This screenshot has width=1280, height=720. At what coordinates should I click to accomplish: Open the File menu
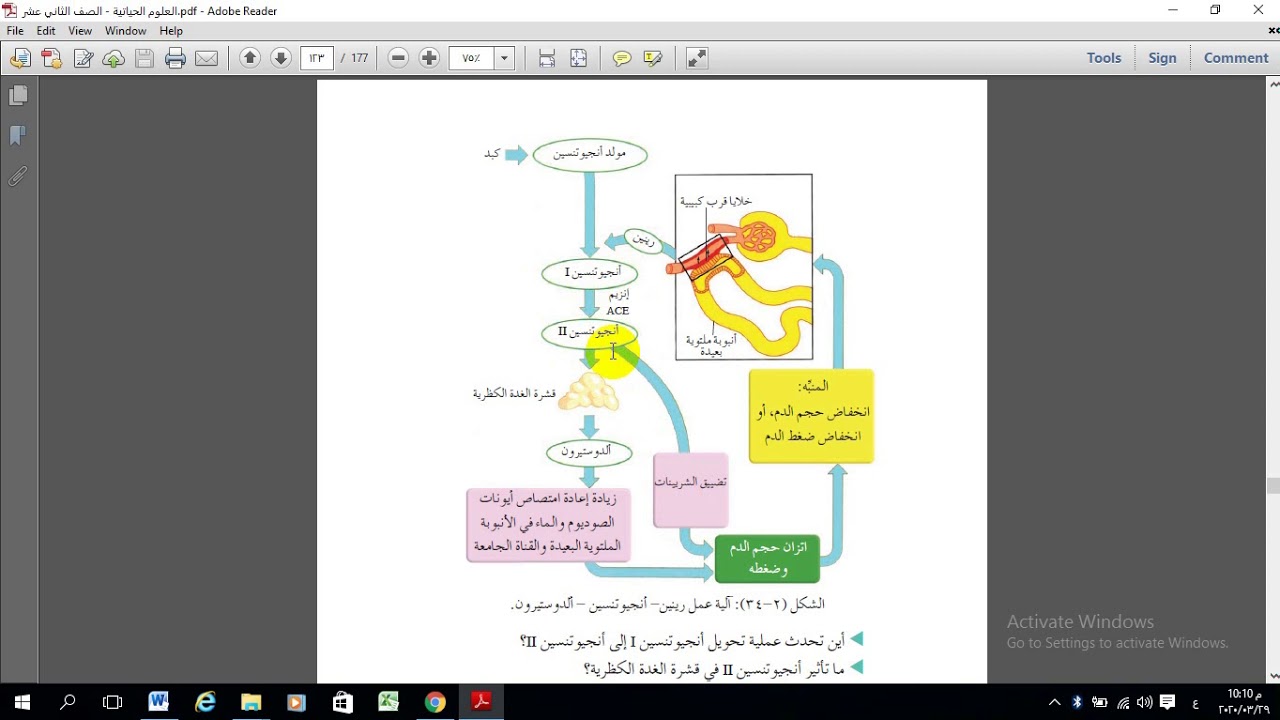point(16,31)
